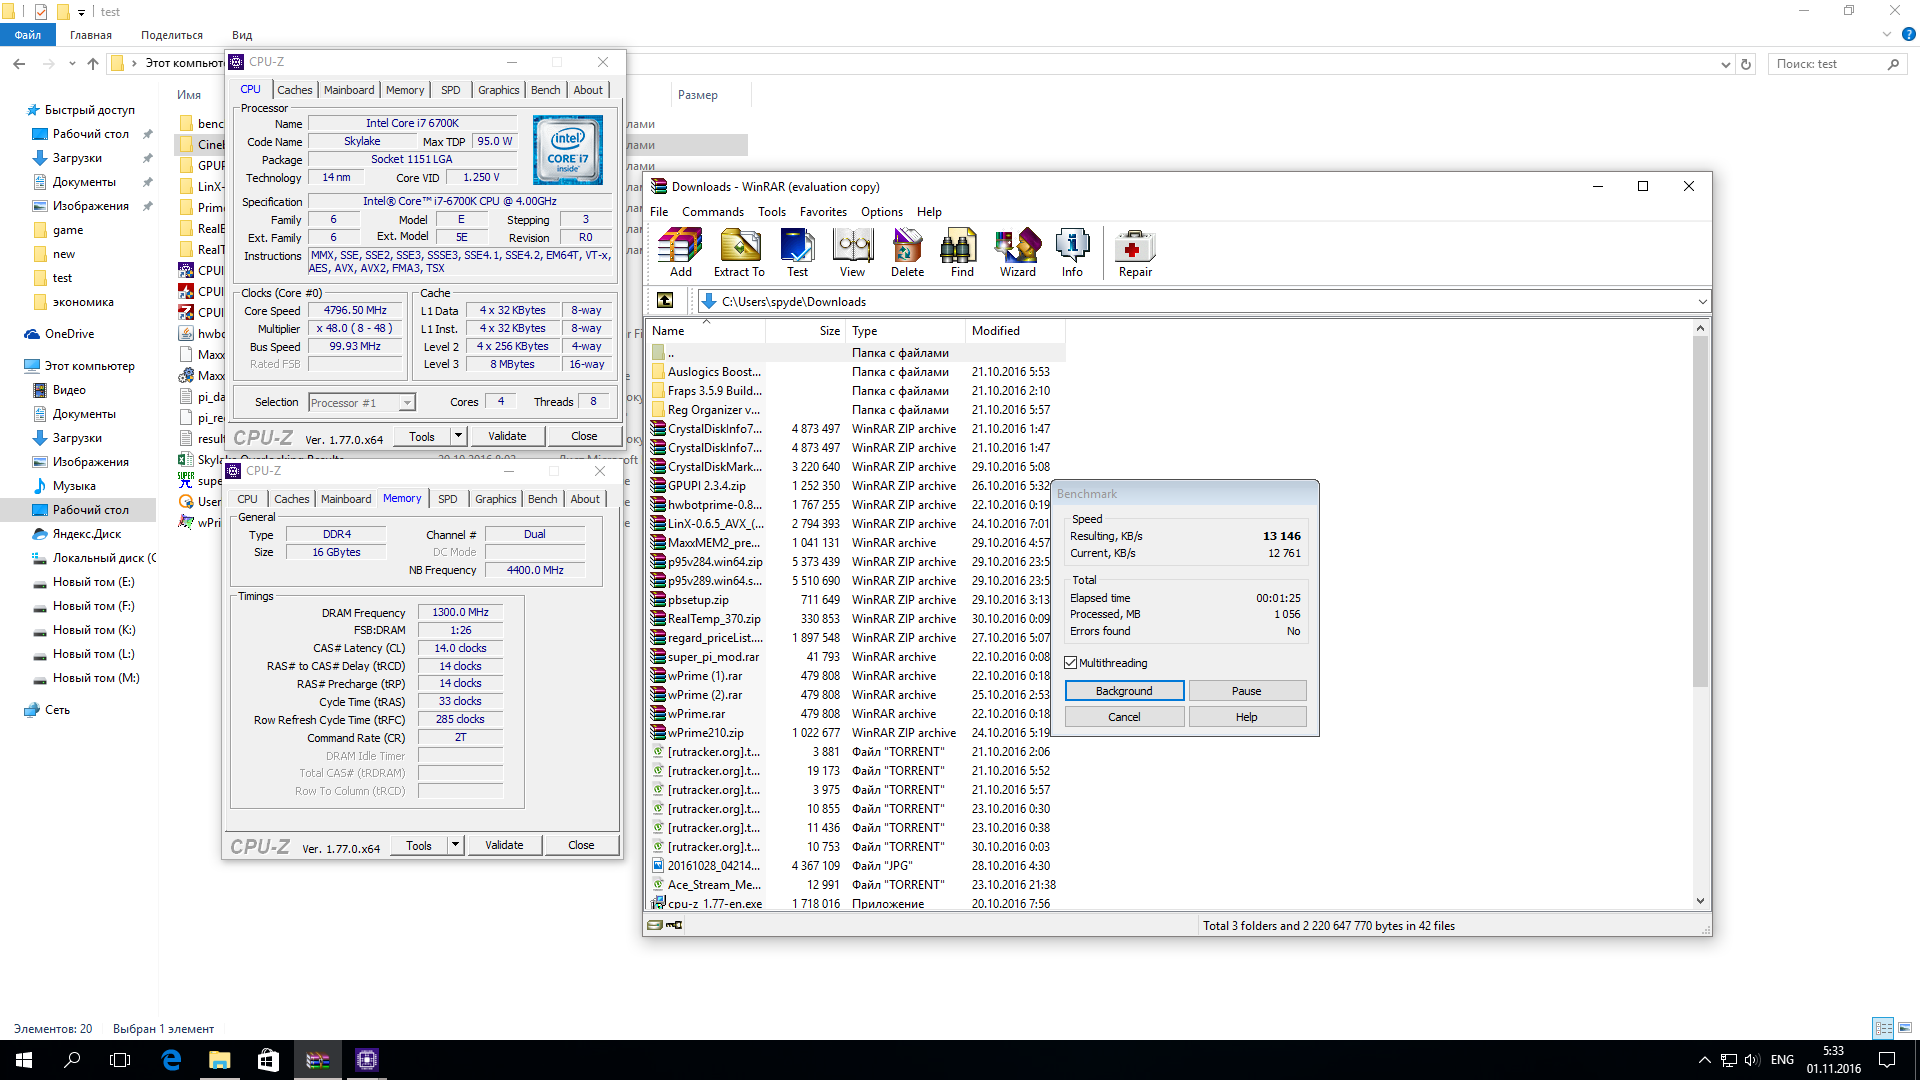Open the Файл ribbon tab in Explorer
The width and height of the screenshot is (1920, 1080).
[x=28, y=35]
